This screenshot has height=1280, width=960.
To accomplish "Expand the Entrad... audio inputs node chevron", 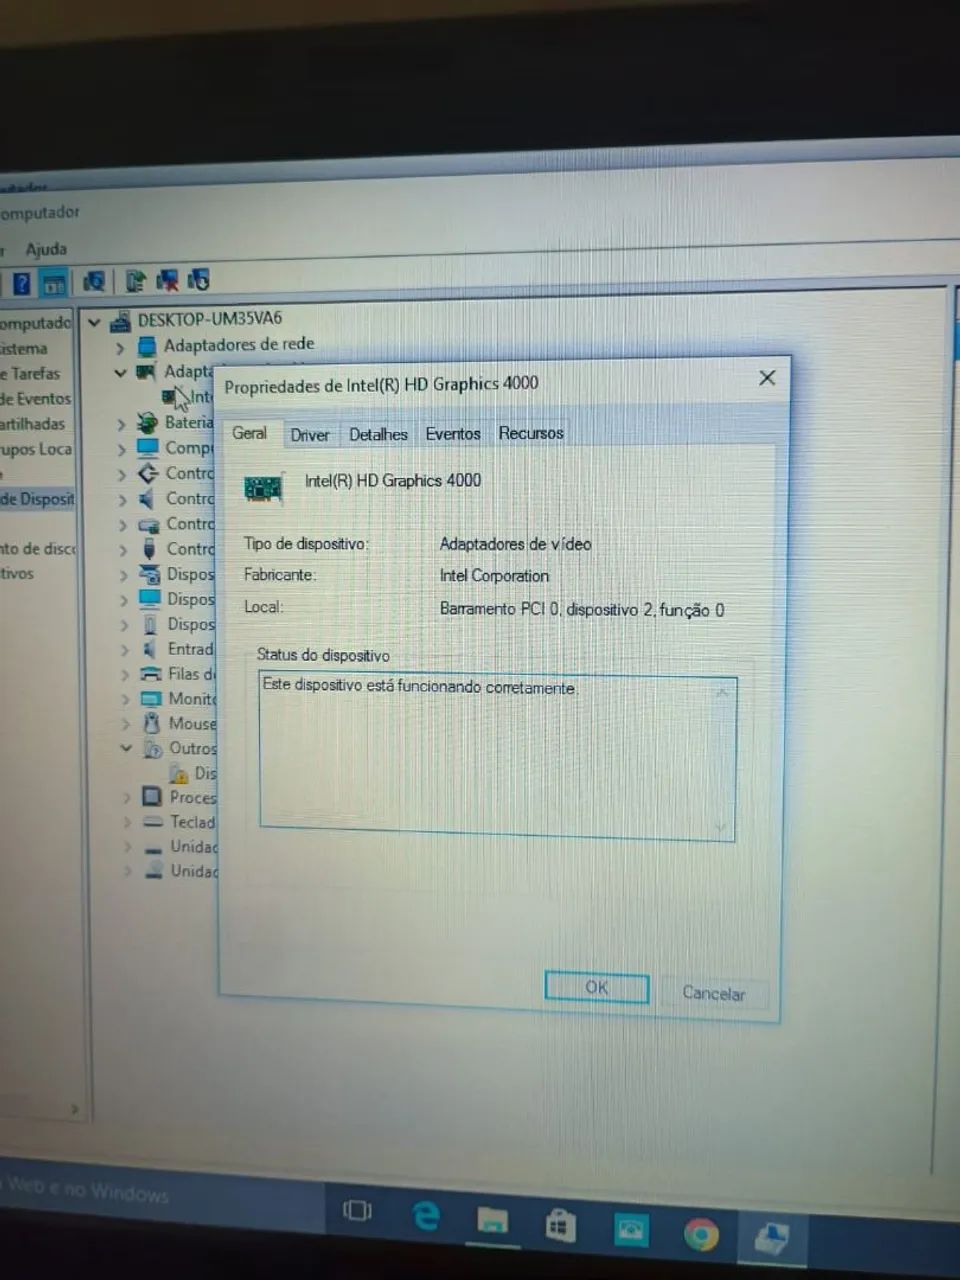I will [x=124, y=650].
